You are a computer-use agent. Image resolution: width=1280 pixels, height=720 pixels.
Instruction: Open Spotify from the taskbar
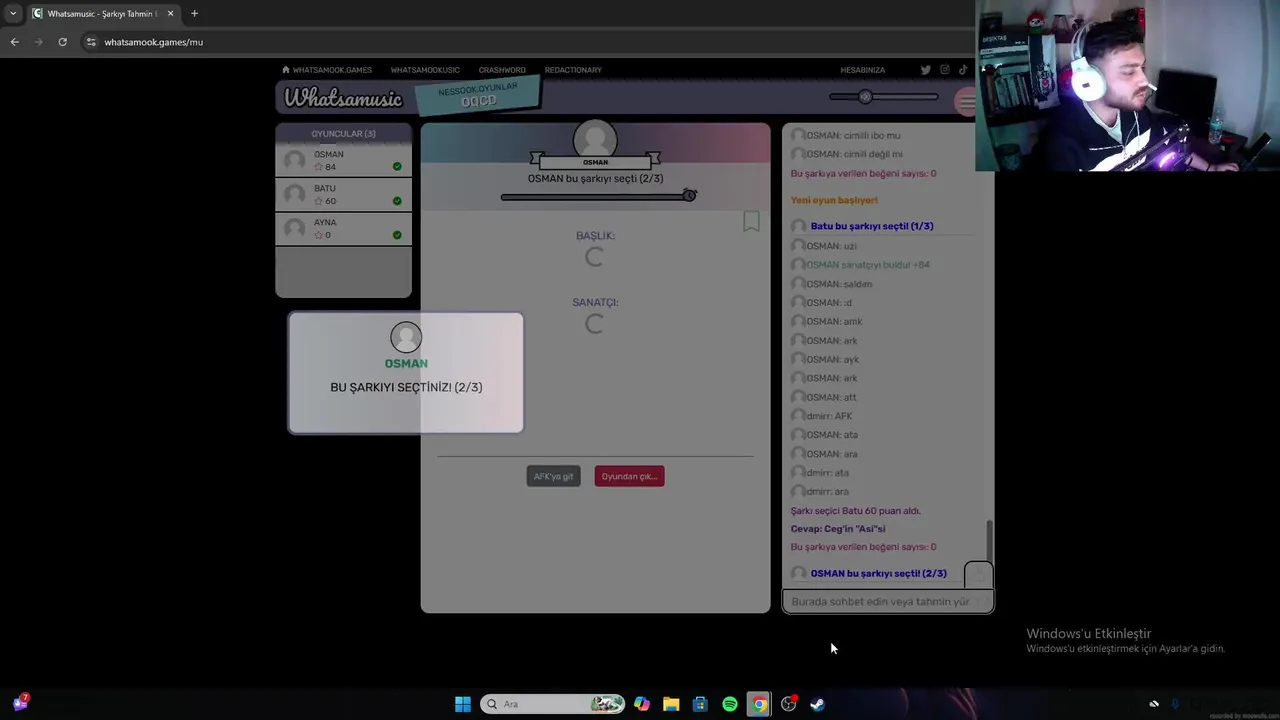click(730, 704)
